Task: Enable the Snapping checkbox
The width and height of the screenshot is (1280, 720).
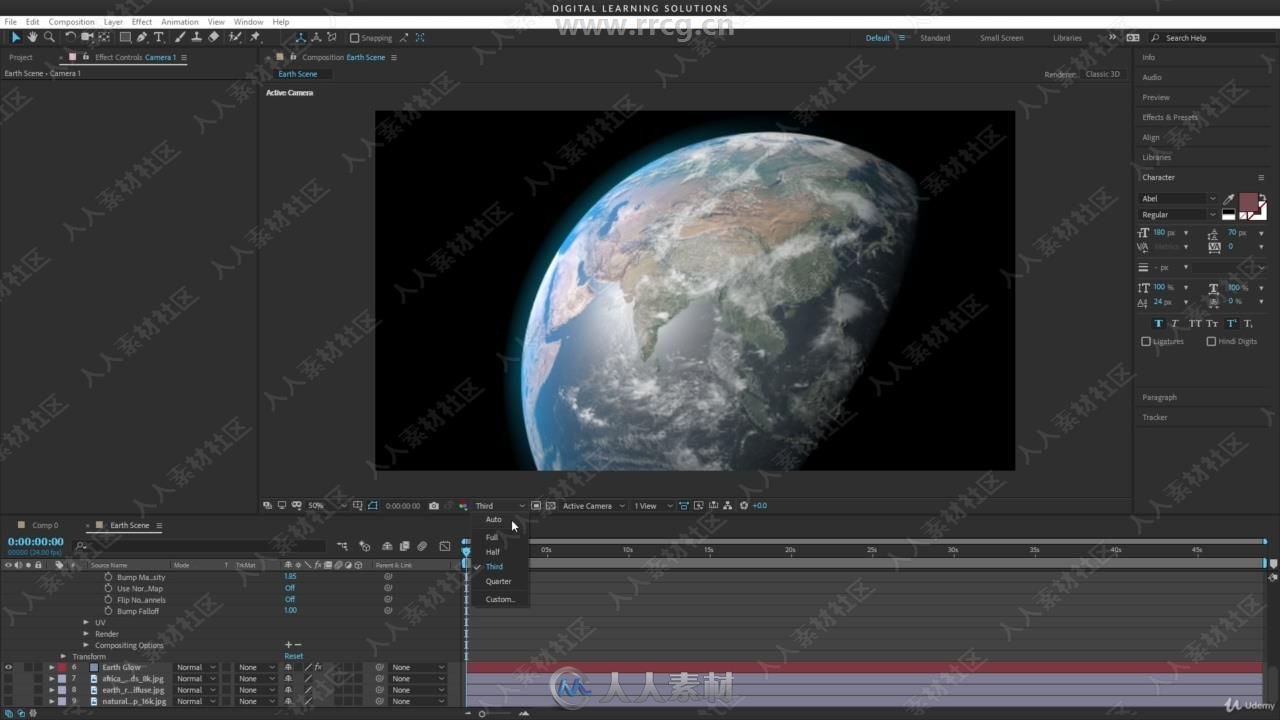Action: (x=354, y=38)
